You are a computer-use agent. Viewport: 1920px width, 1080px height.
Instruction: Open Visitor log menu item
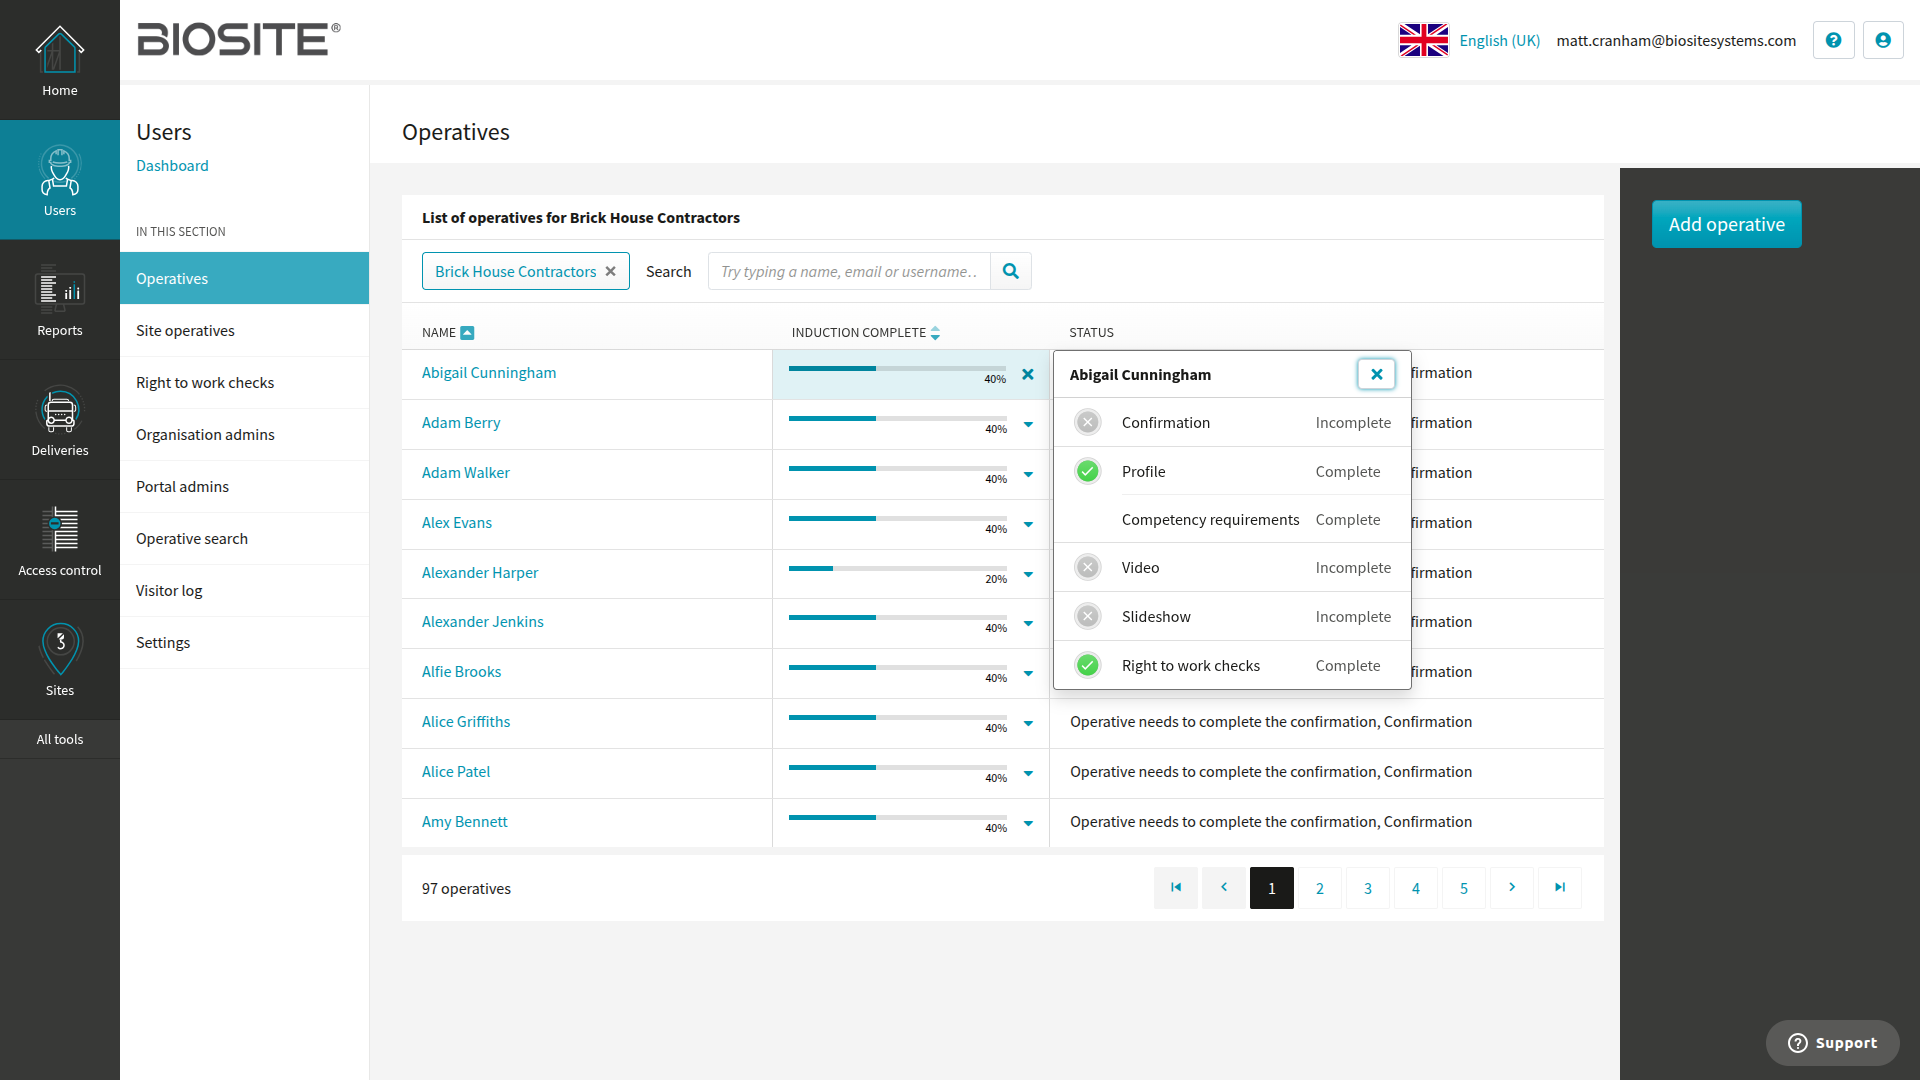[x=244, y=590]
